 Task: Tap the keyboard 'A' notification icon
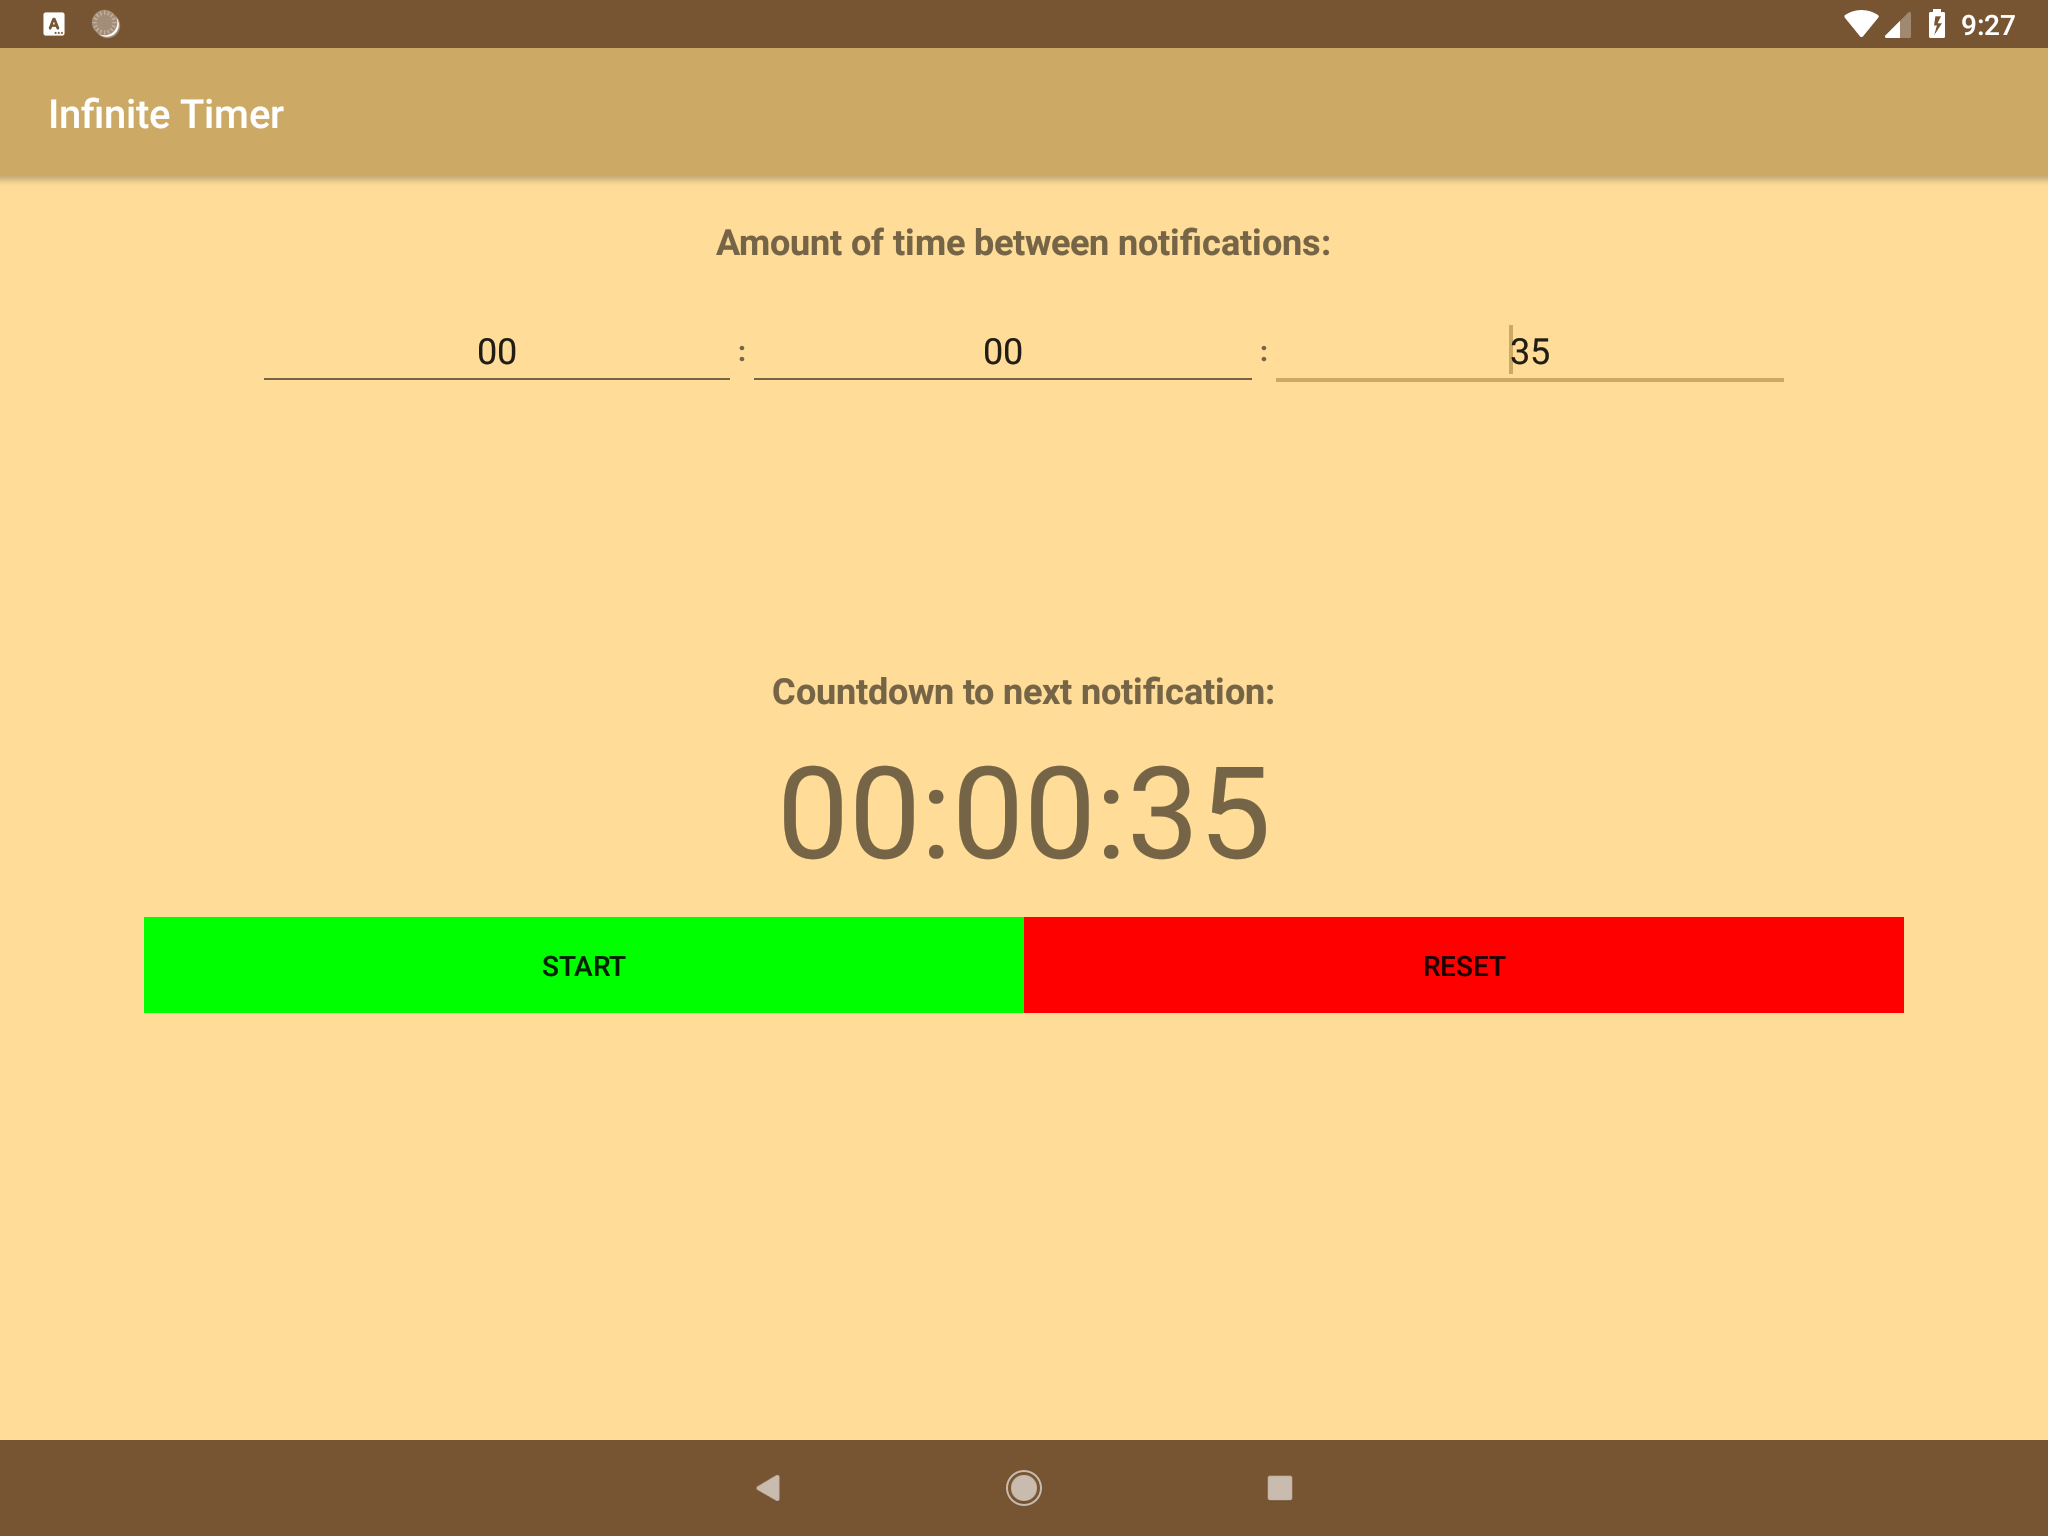pyautogui.click(x=54, y=24)
